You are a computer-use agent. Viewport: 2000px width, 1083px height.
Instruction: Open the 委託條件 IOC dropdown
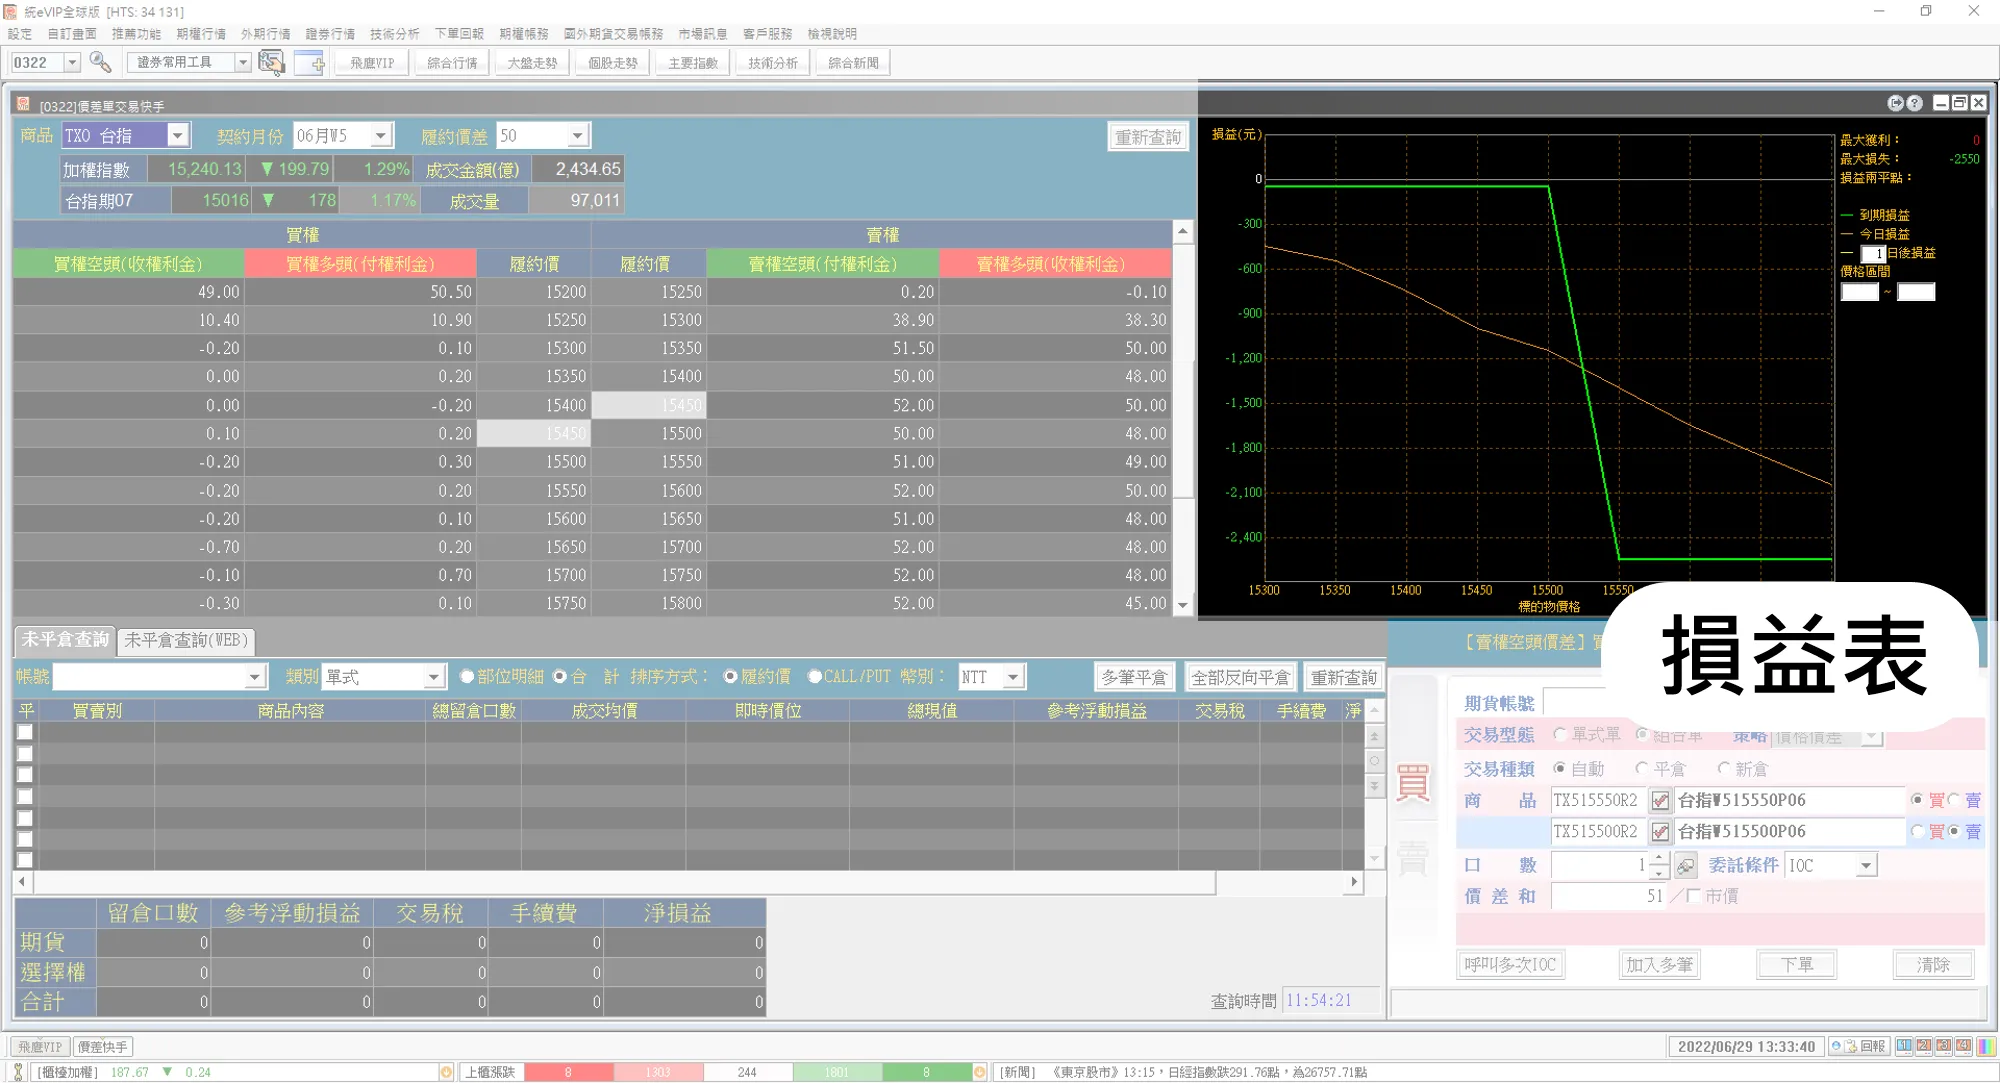(x=1866, y=866)
